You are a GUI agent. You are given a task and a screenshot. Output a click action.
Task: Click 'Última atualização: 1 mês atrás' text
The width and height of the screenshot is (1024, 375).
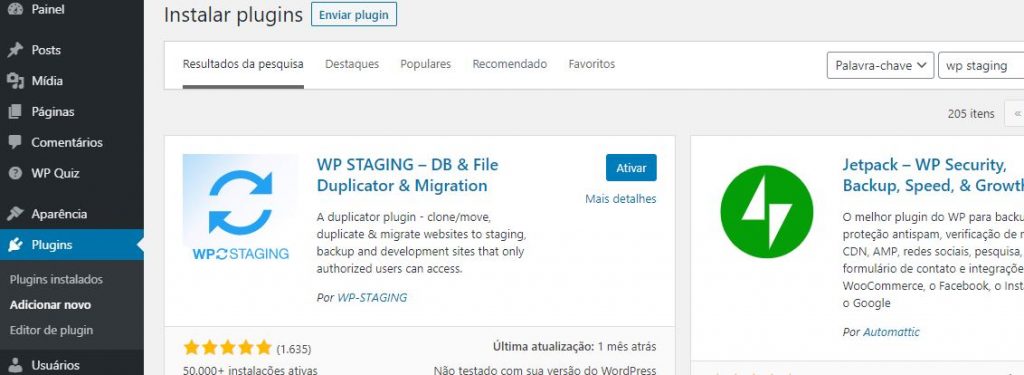coord(575,346)
